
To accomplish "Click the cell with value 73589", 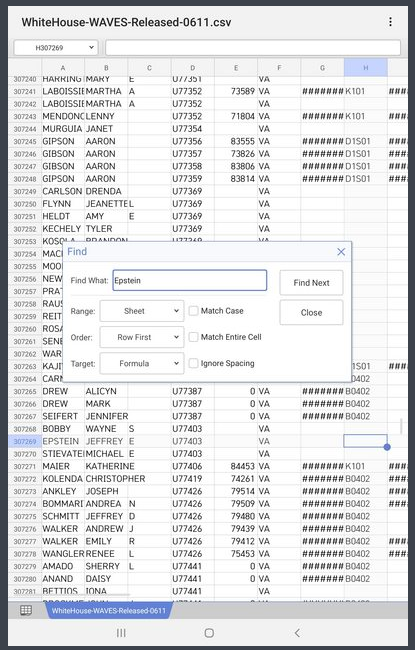I will pos(236,91).
